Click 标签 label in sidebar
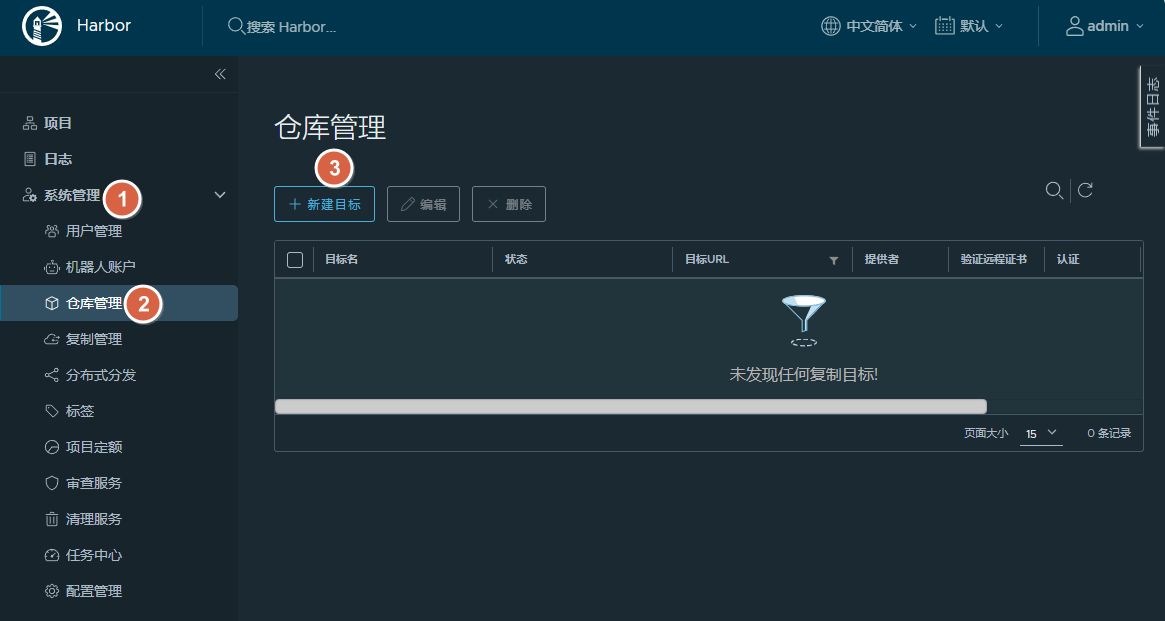The width and height of the screenshot is (1165, 621). pos(80,411)
